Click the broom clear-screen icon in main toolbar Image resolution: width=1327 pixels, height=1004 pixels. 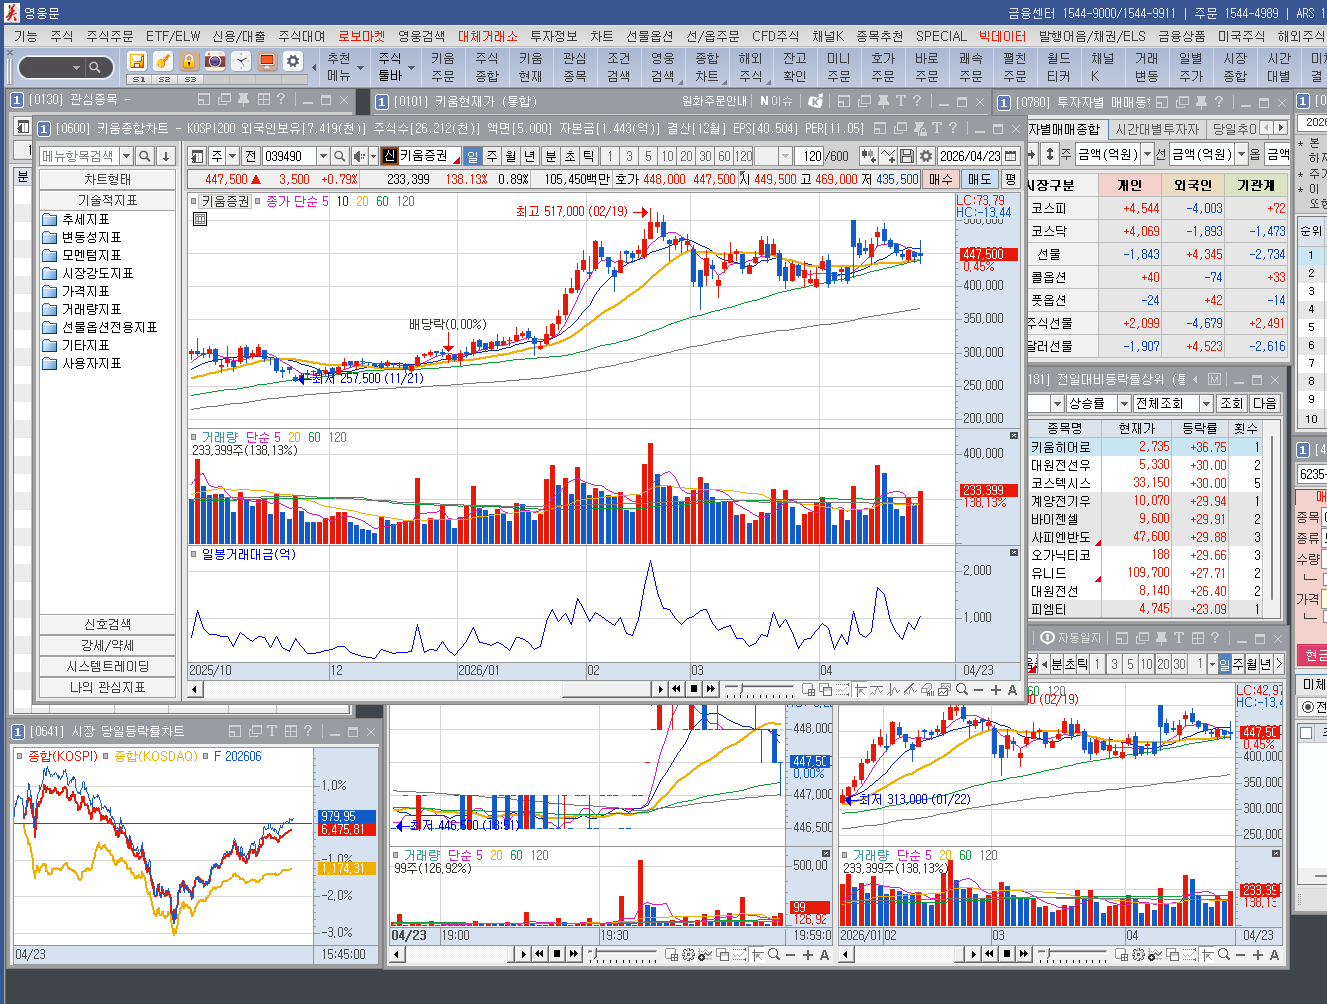[x=163, y=61]
